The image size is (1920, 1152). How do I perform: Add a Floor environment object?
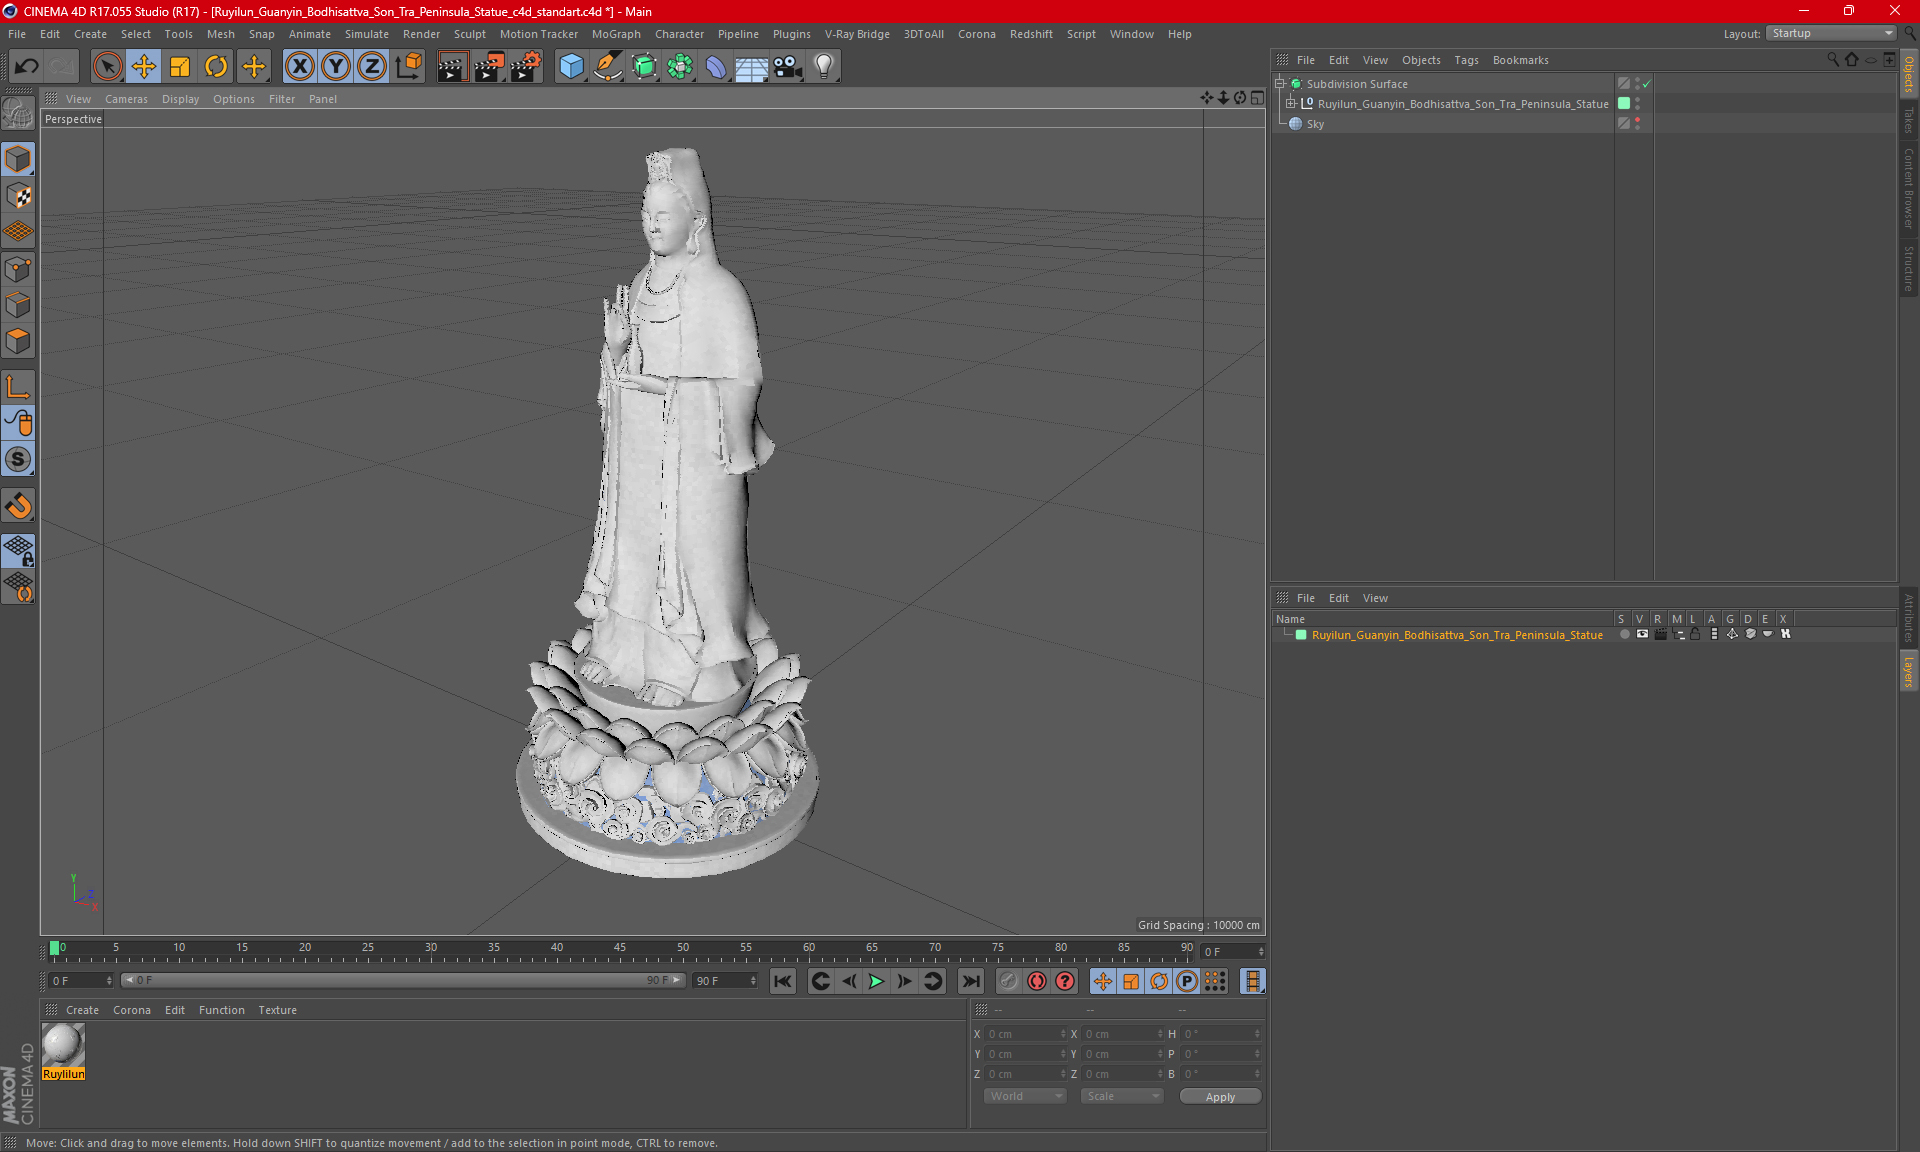tap(751, 67)
